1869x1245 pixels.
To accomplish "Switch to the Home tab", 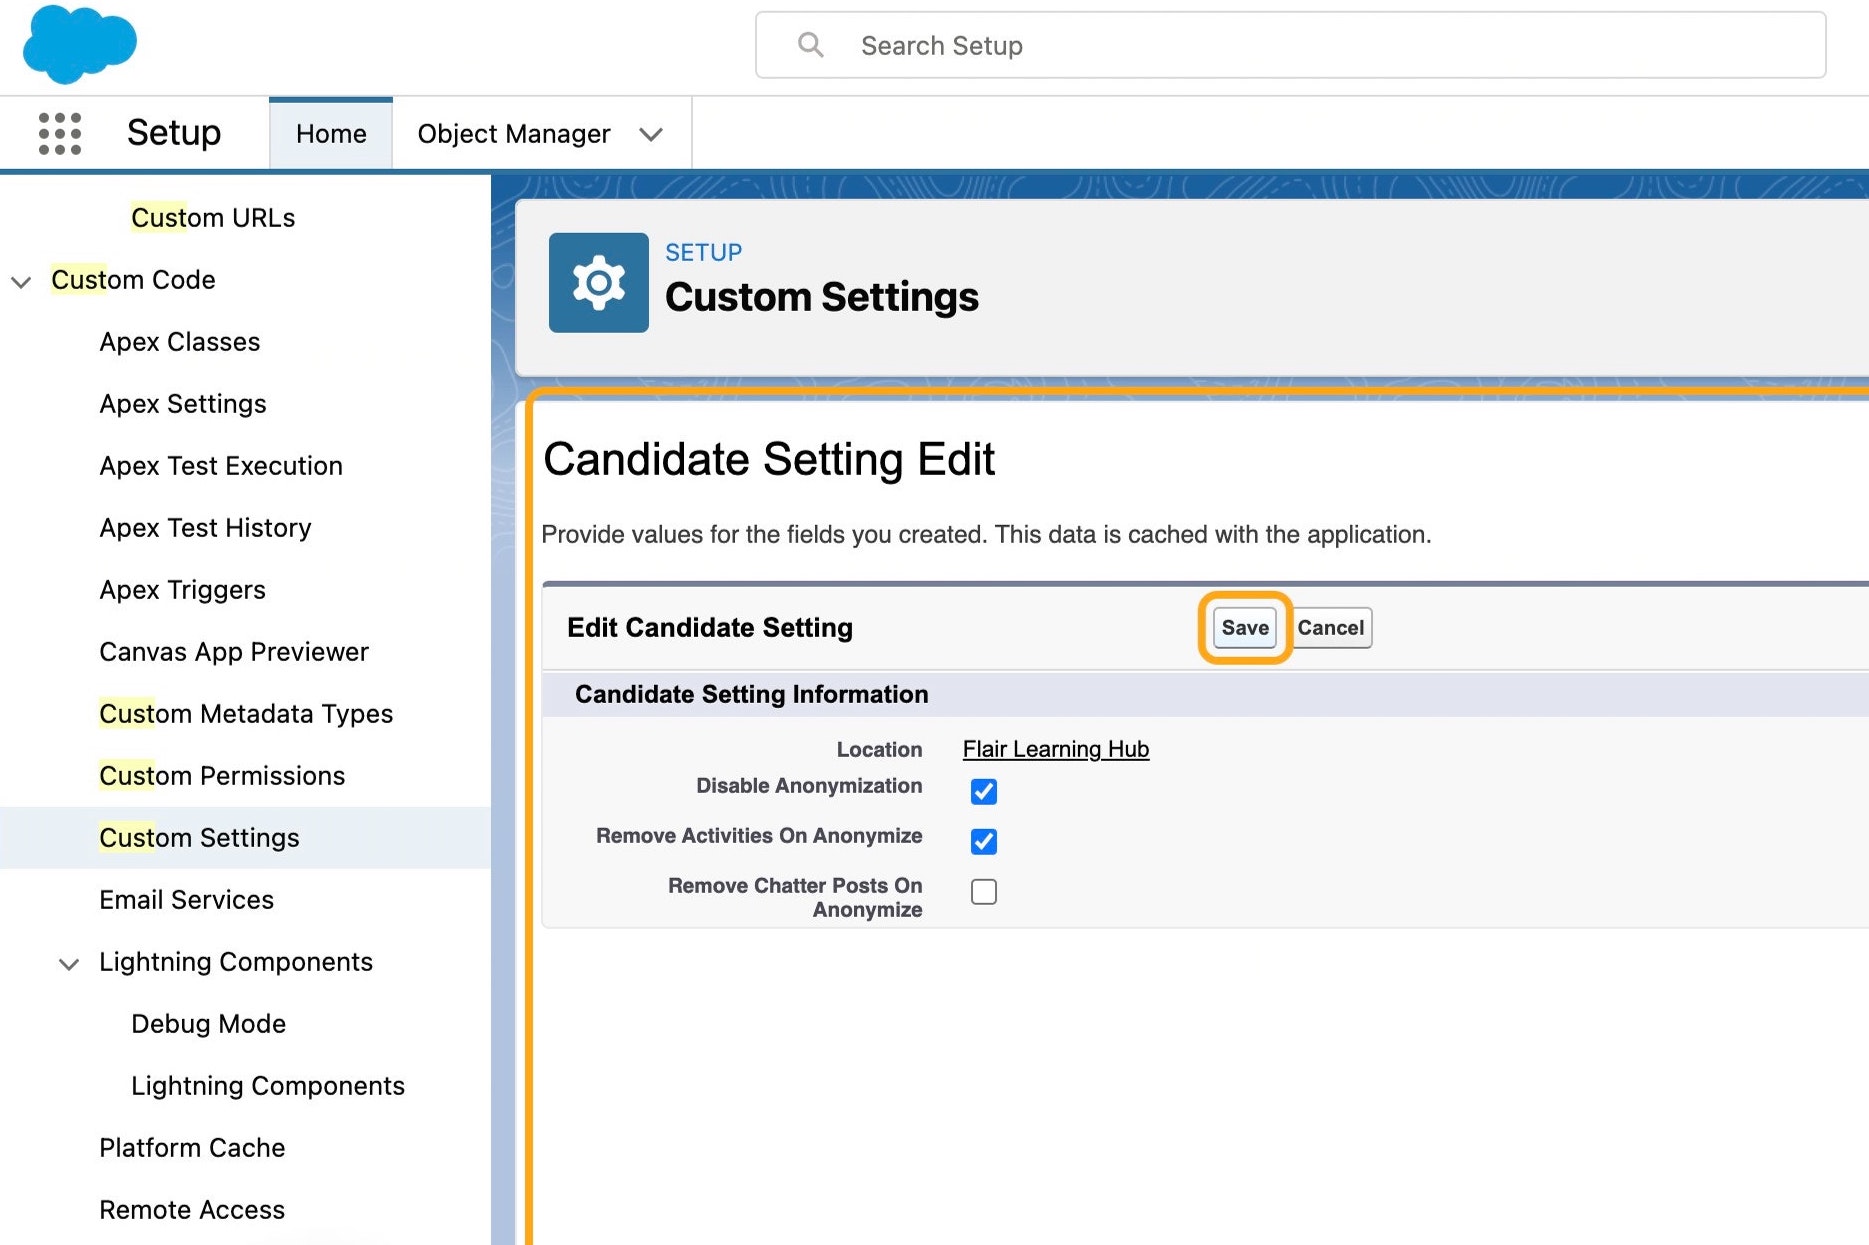I will click(331, 134).
